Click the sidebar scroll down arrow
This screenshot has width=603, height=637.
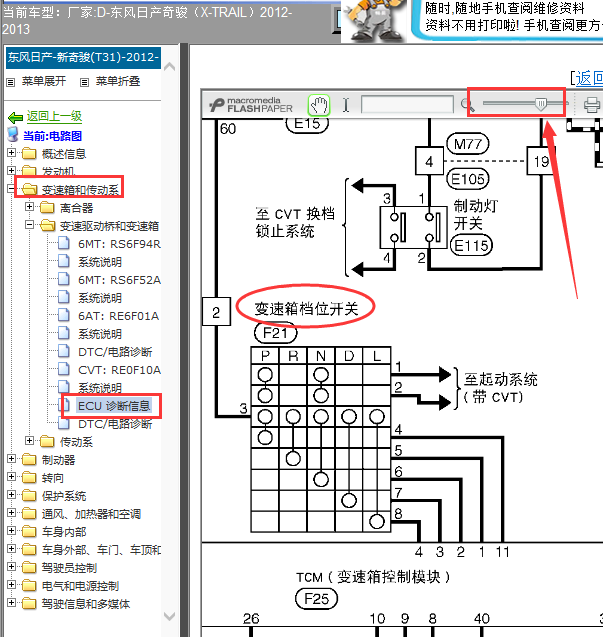169,616
